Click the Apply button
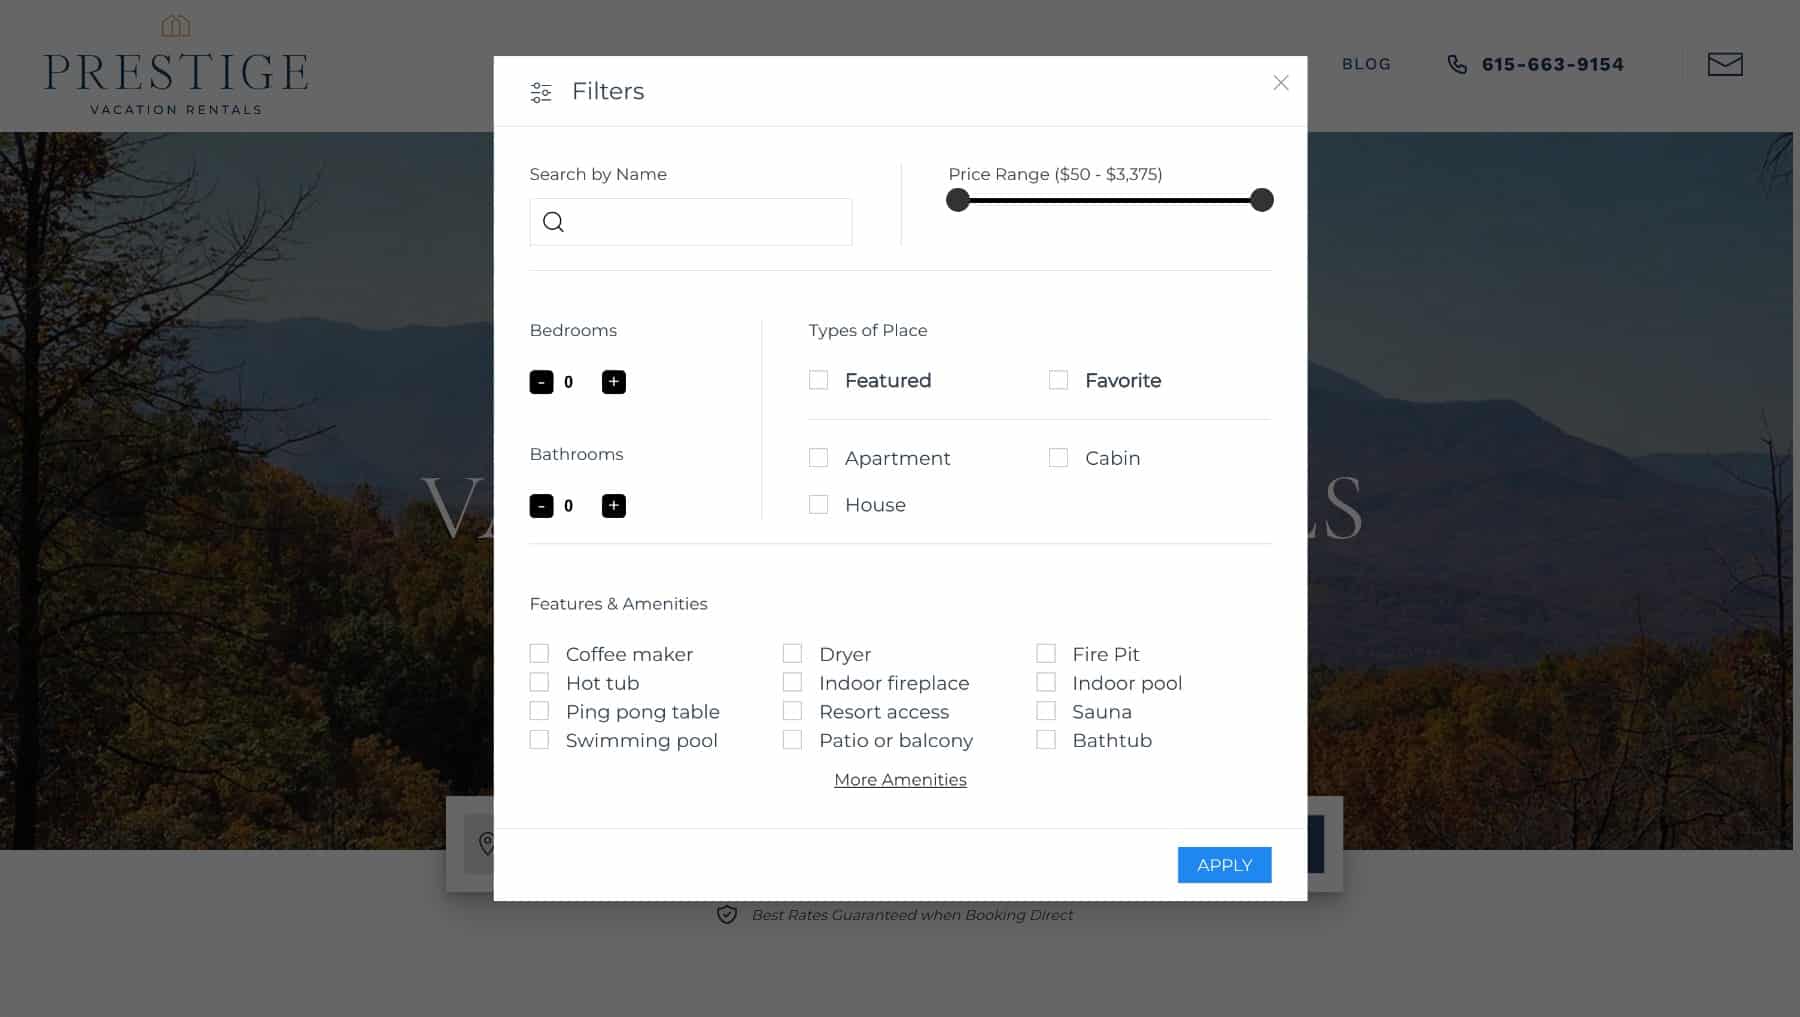The image size is (1800, 1017). [x=1224, y=865]
